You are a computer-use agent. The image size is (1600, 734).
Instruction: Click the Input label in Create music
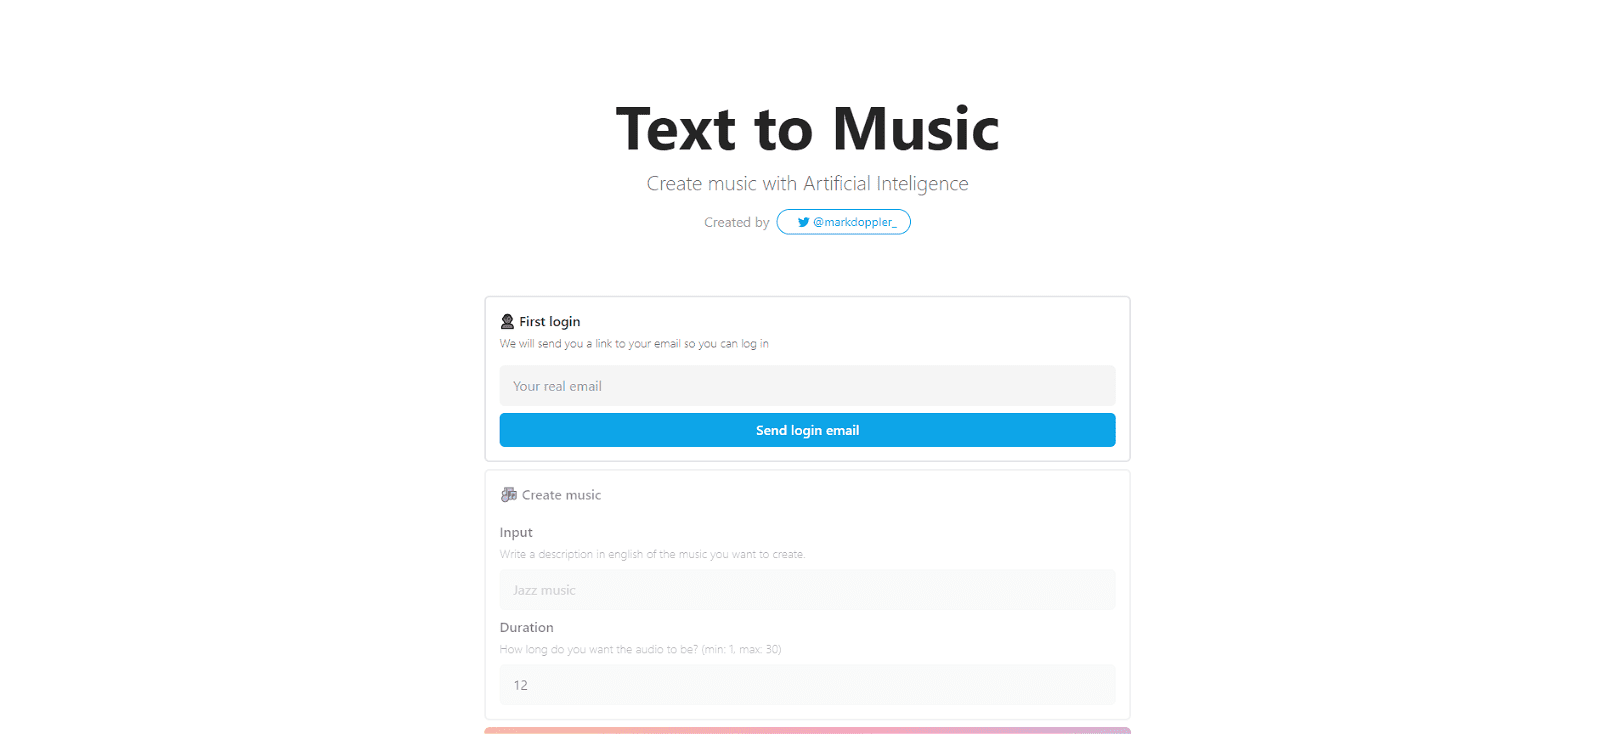coord(516,532)
